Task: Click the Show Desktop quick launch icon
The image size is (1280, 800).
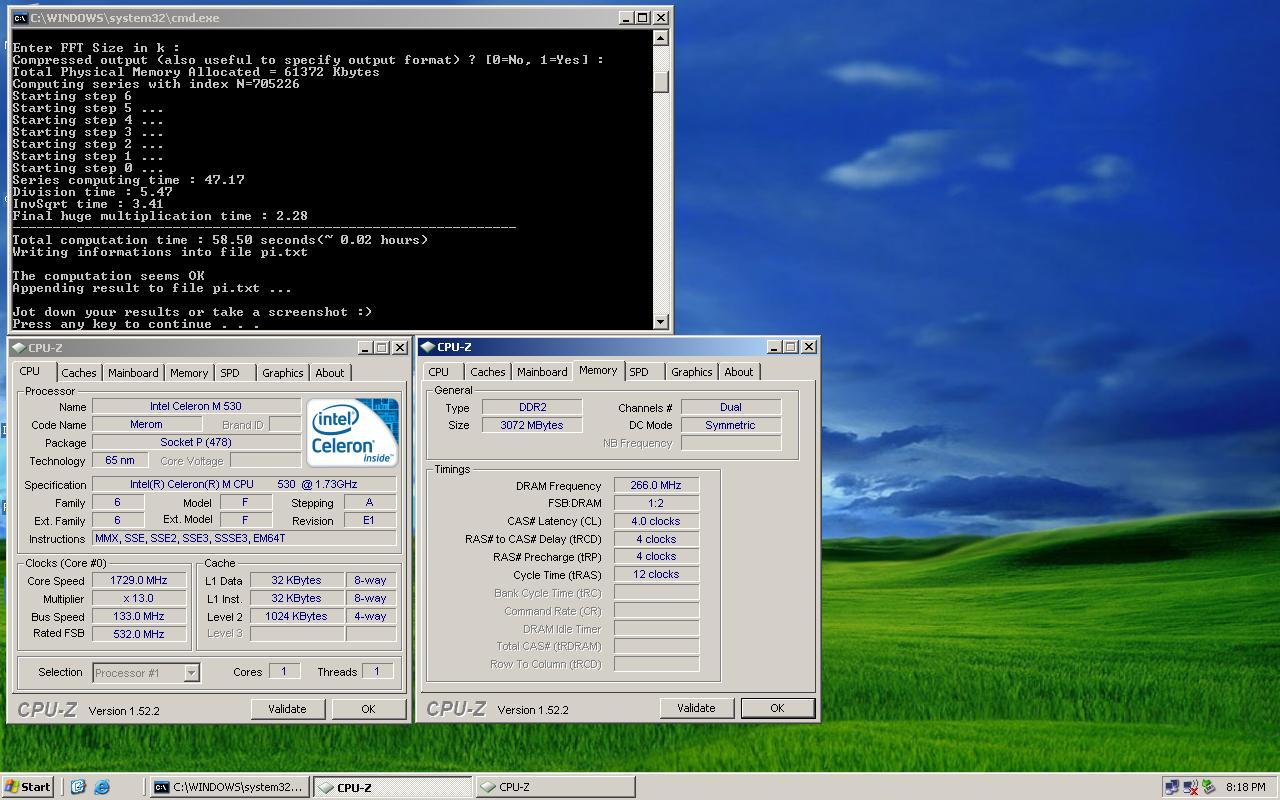Action: [x=78, y=787]
